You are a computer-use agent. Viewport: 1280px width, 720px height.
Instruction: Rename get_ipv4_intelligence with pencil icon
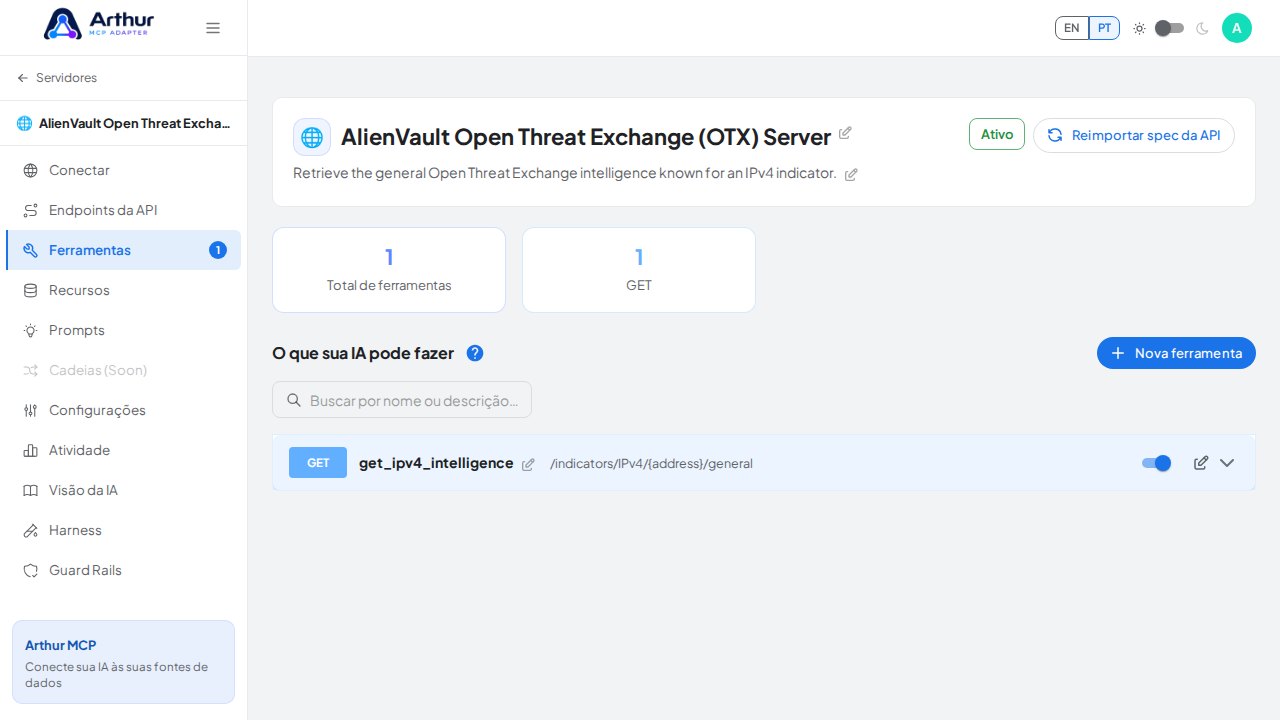point(528,464)
